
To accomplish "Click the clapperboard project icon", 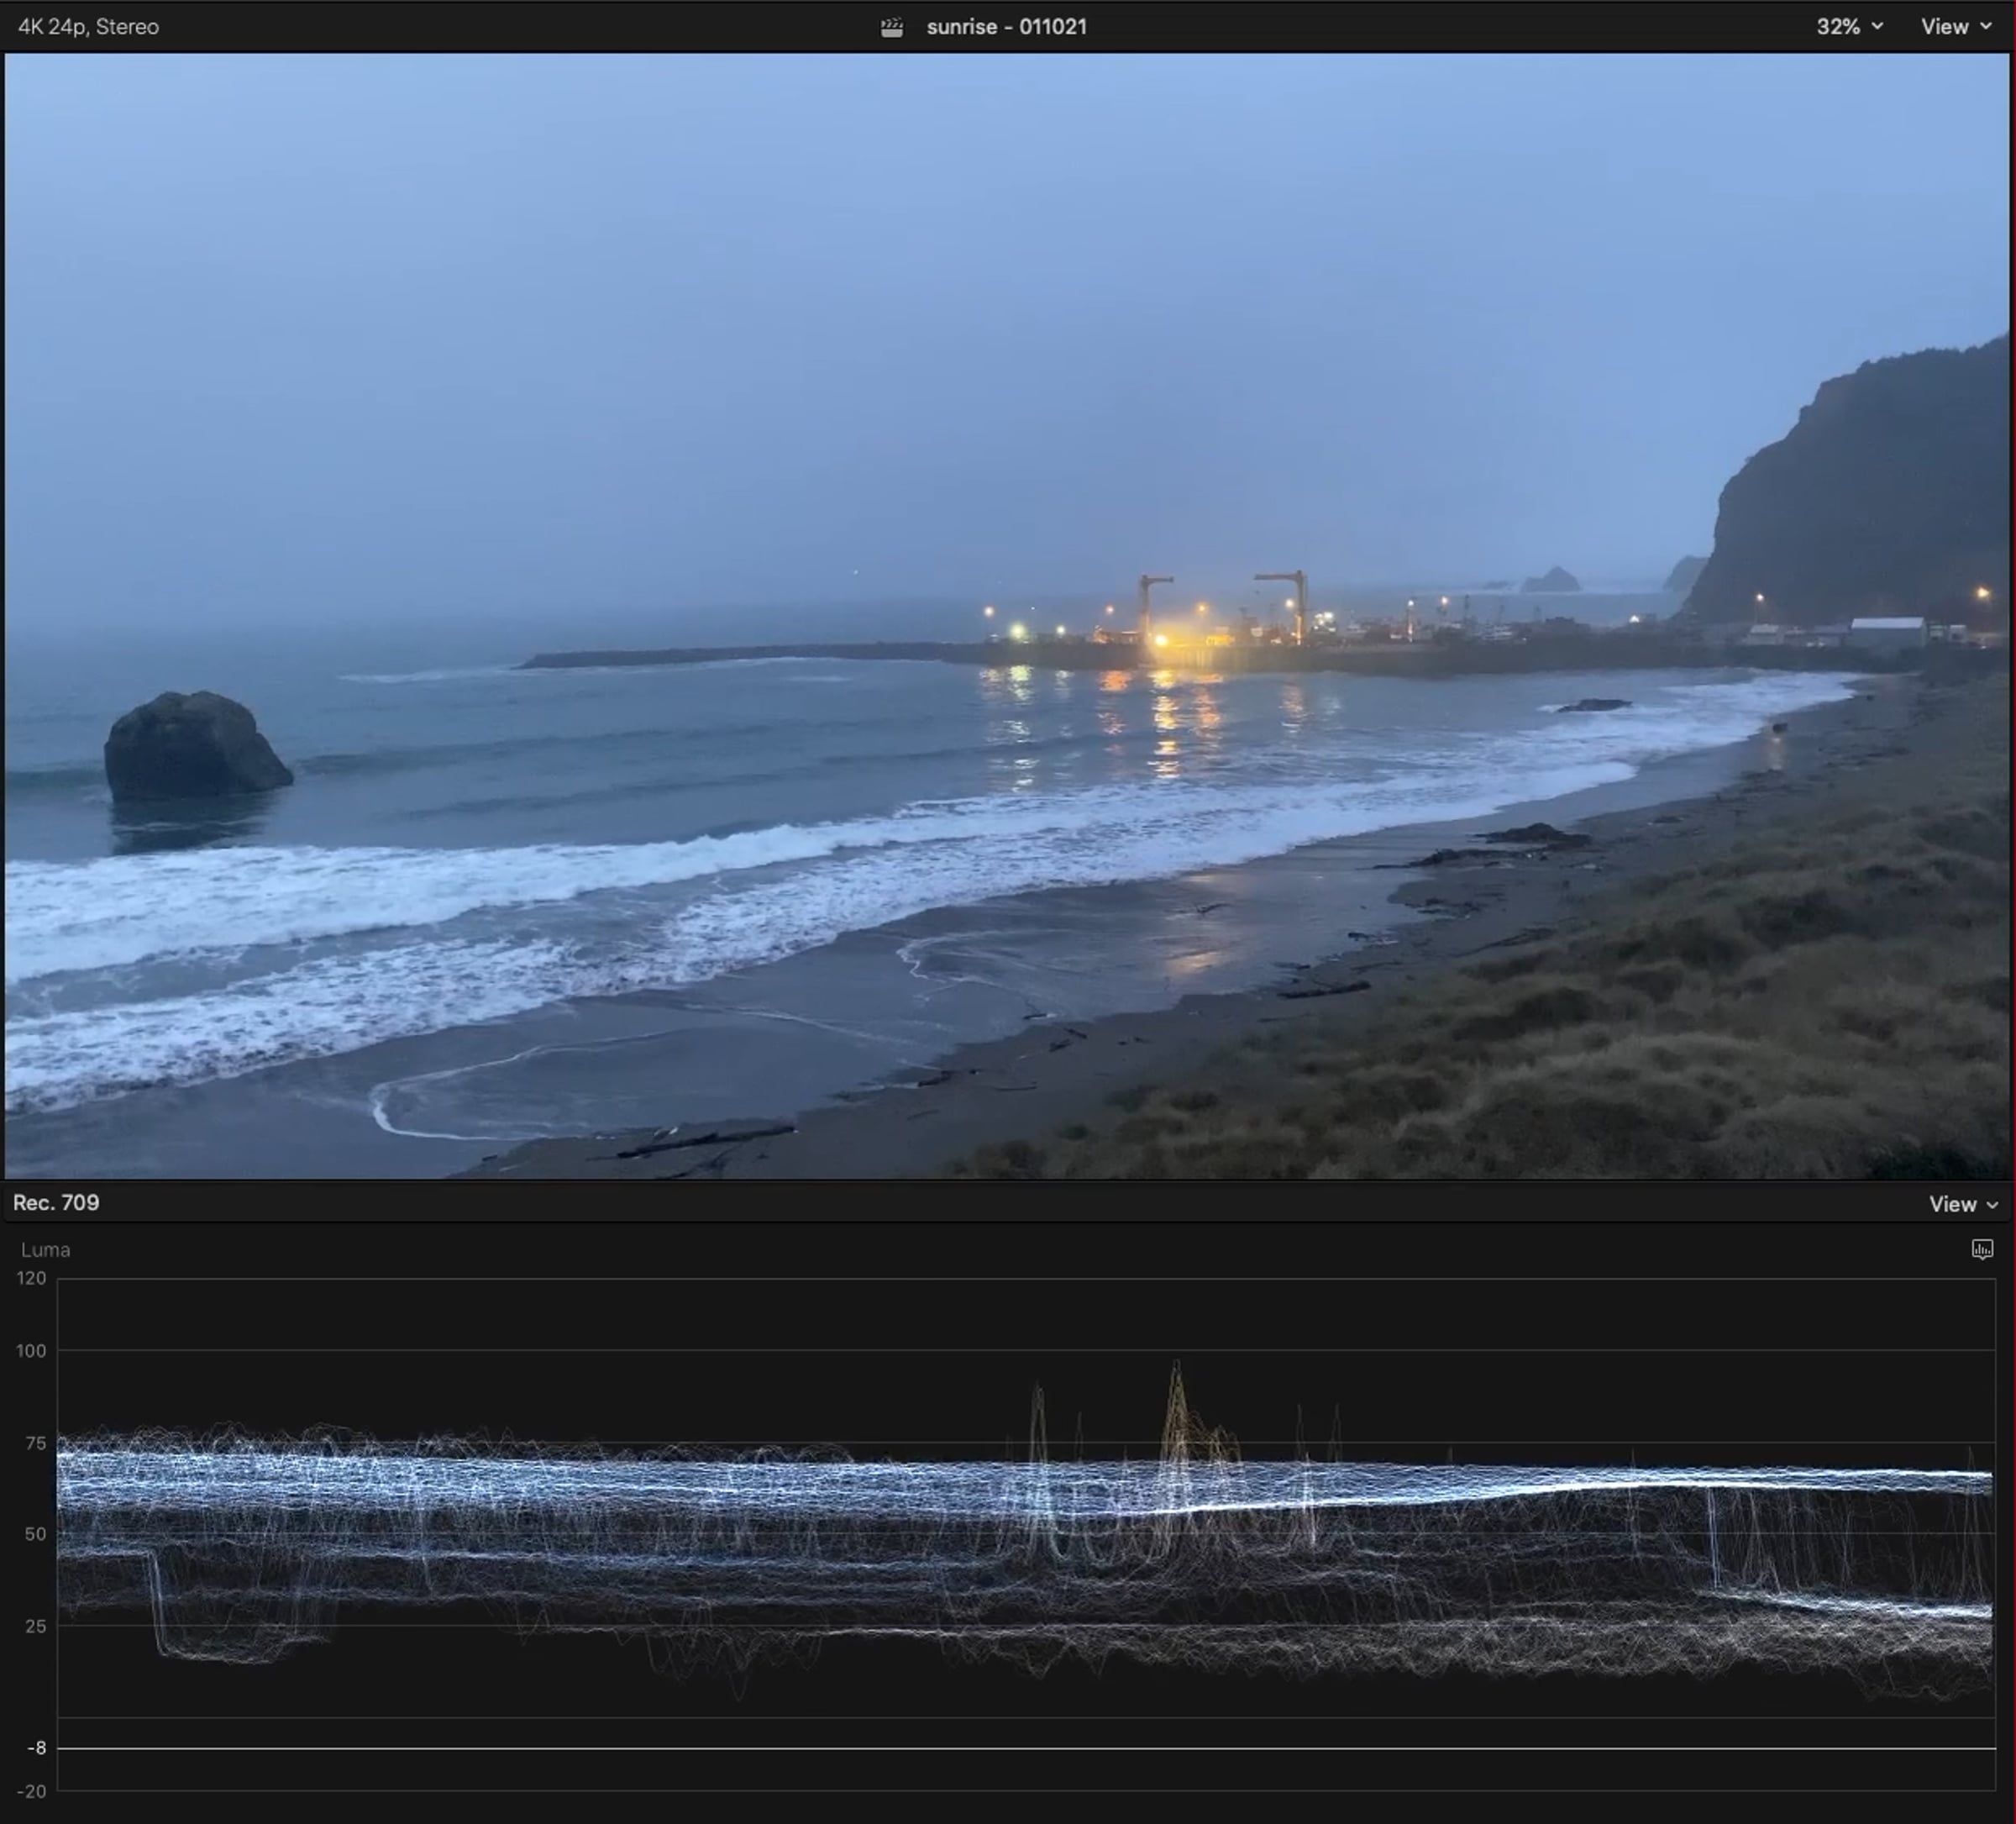I will [x=891, y=27].
